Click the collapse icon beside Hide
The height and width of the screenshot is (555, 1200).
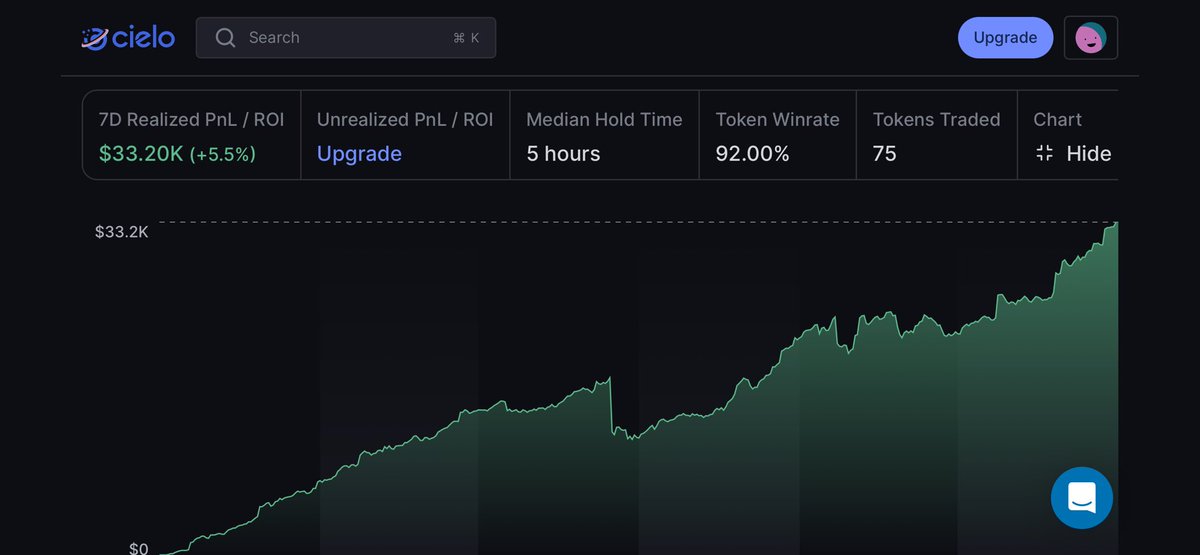coord(1045,154)
